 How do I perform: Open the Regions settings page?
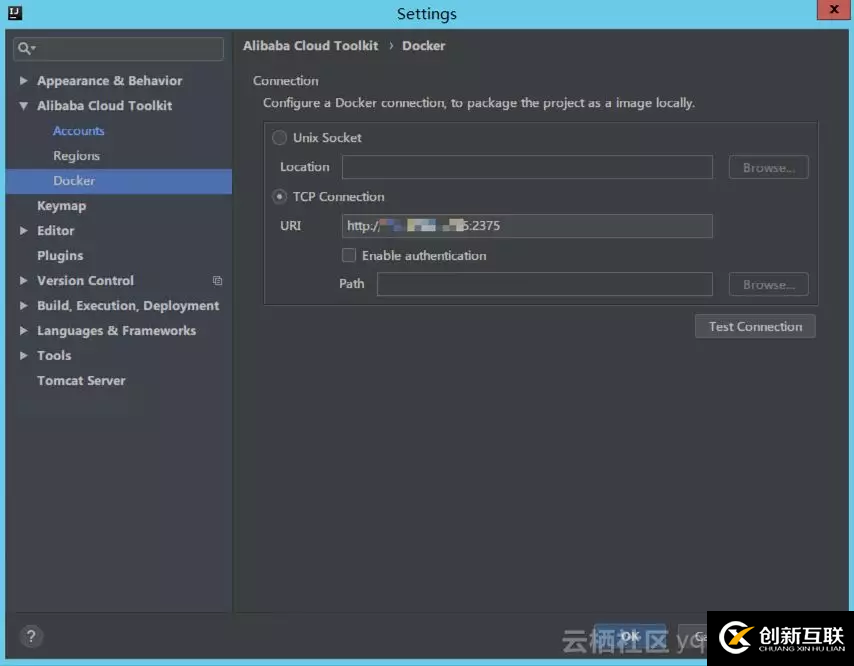pyautogui.click(x=76, y=156)
